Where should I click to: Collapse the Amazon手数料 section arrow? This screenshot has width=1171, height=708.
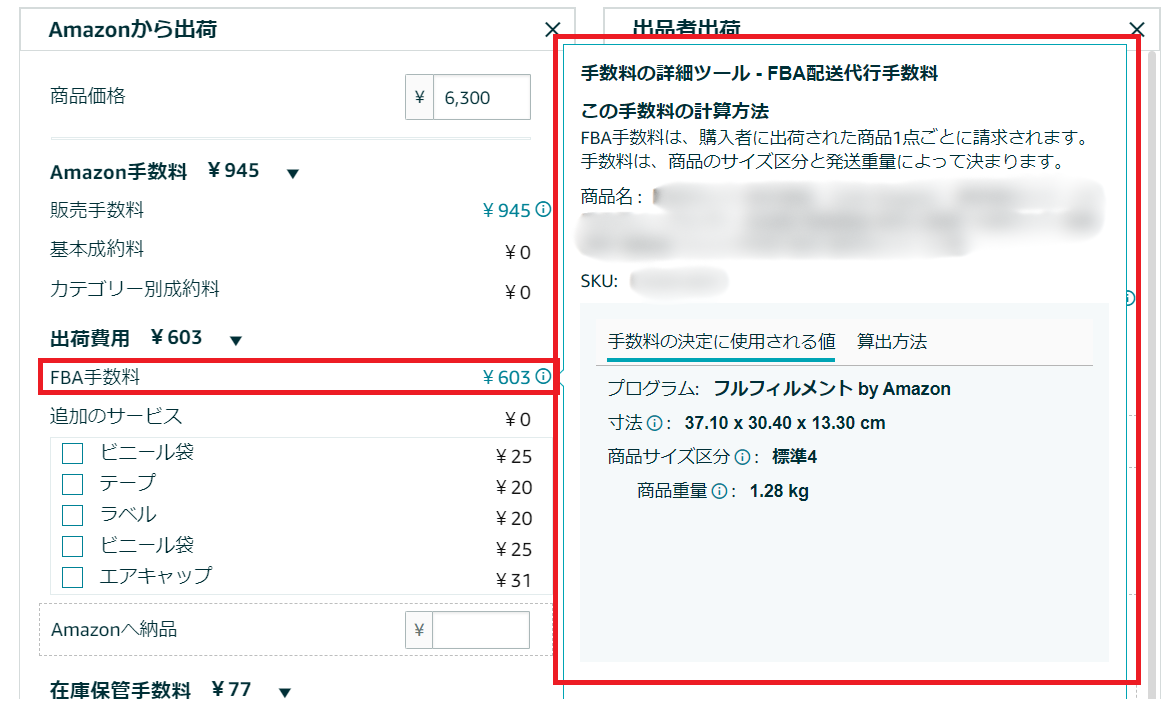tap(293, 173)
